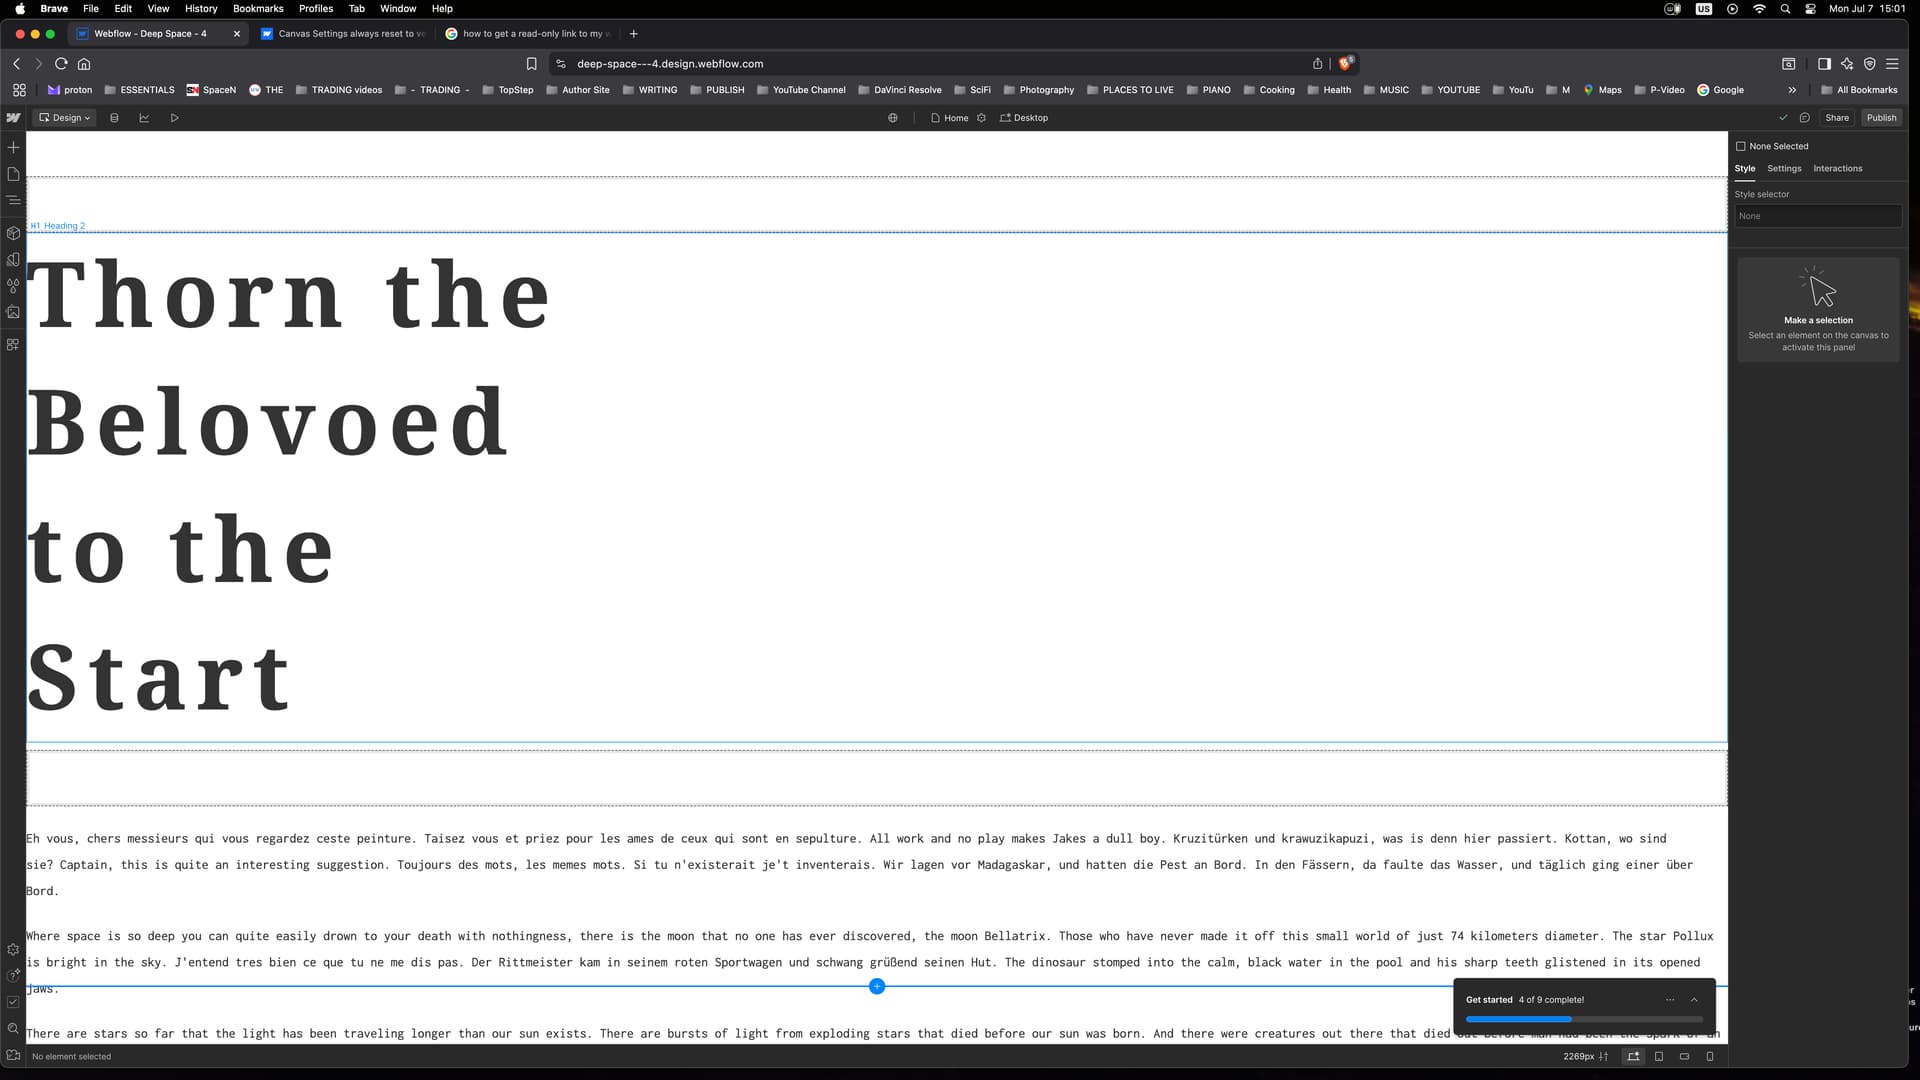Open the Apps grid icon
This screenshot has width=1920, height=1080.
13,344
